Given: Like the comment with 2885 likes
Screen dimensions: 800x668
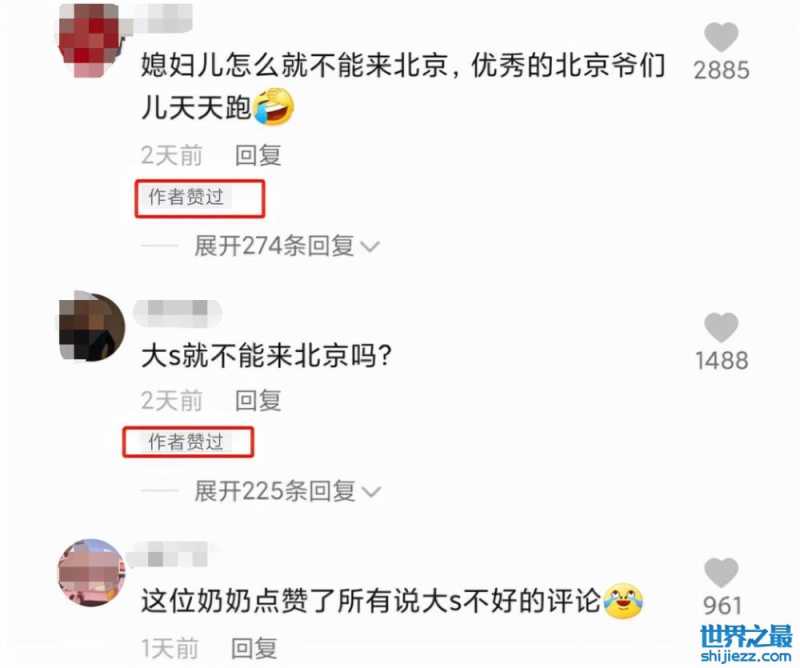Looking at the screenshot, I should pos(721,37).
